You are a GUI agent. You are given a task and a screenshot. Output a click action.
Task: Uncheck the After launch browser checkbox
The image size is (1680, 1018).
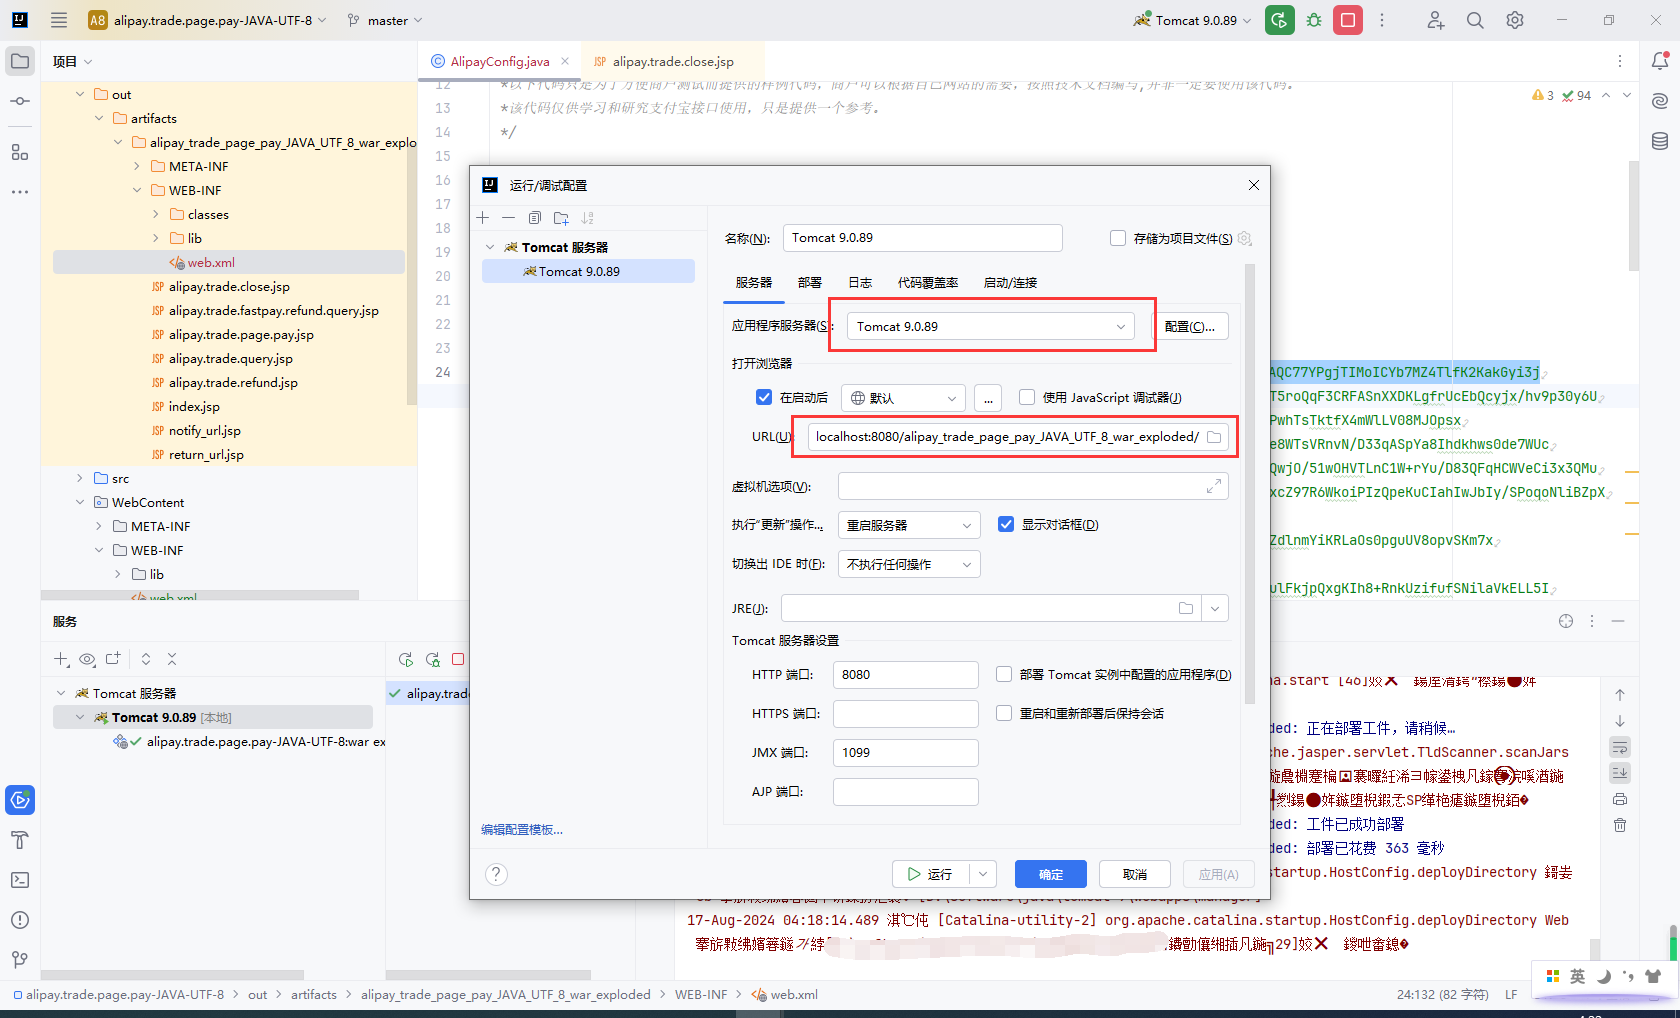coord(764,397)
